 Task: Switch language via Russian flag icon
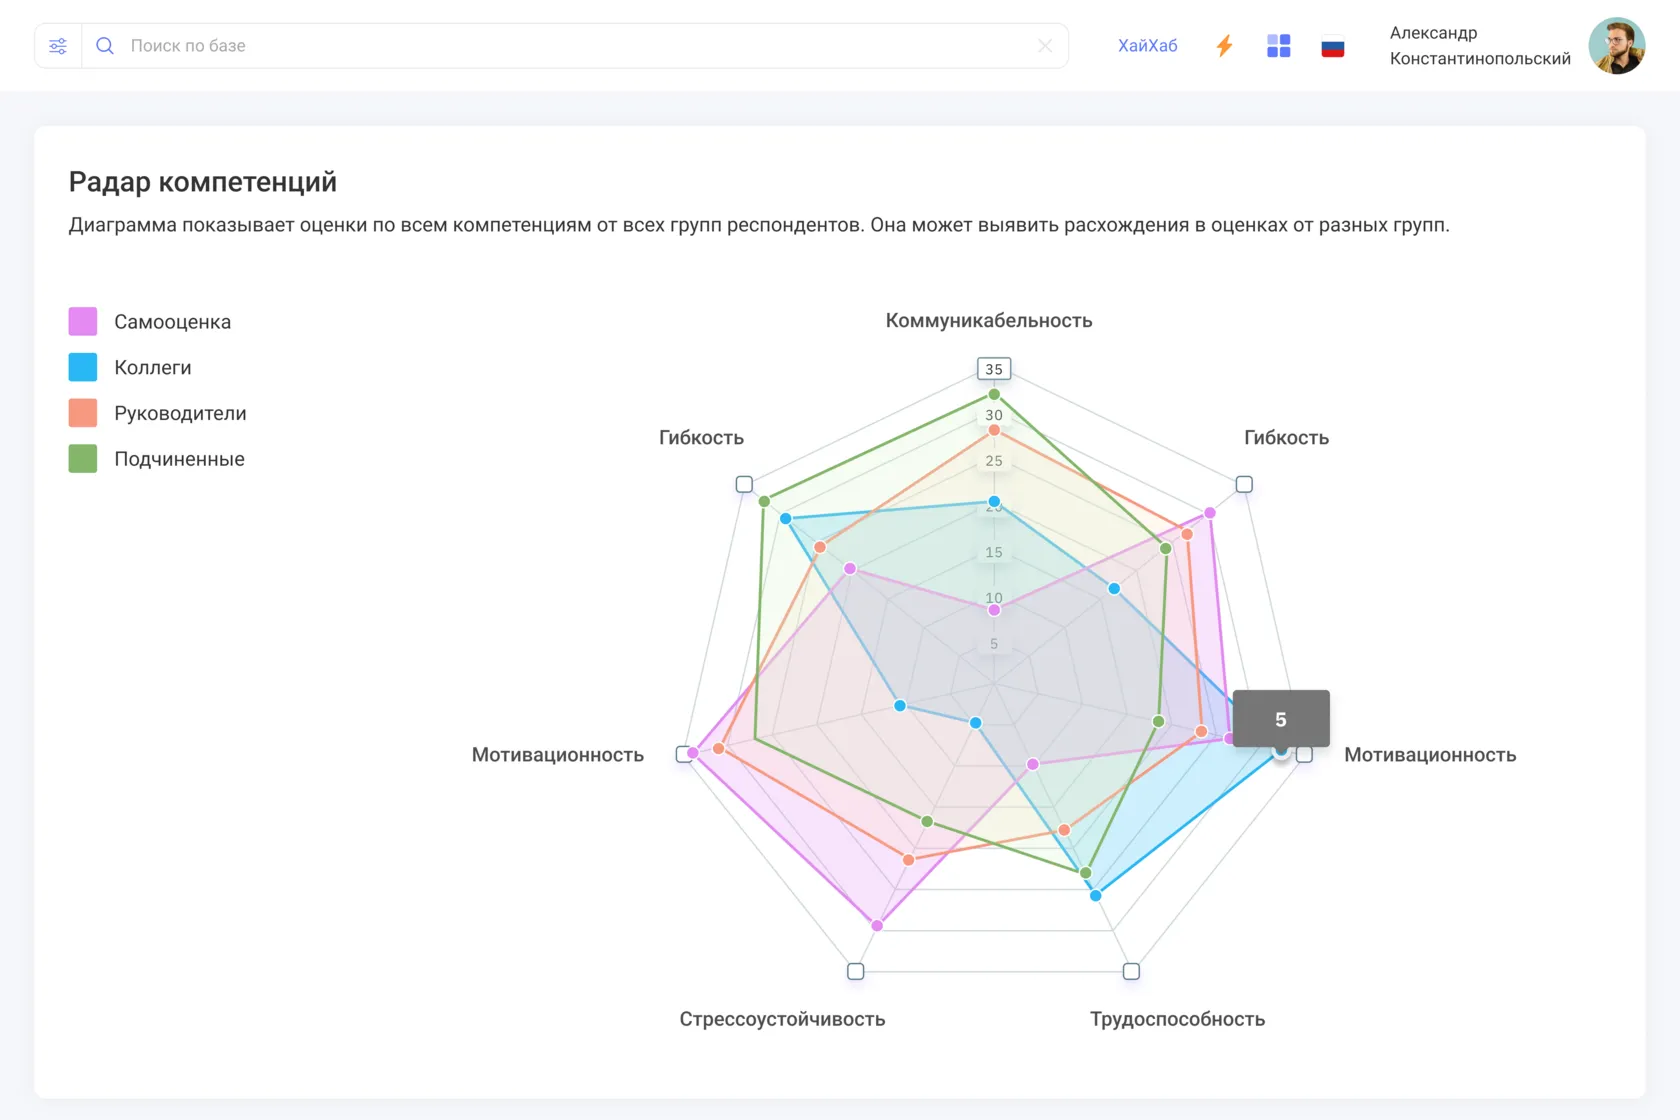pos(1332,46)
